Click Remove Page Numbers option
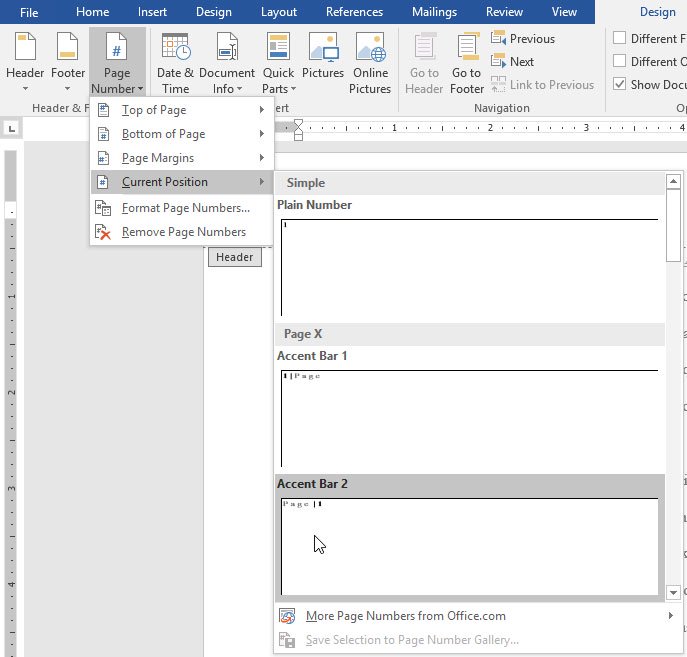687x657 pixels. (x=183, y=232)
